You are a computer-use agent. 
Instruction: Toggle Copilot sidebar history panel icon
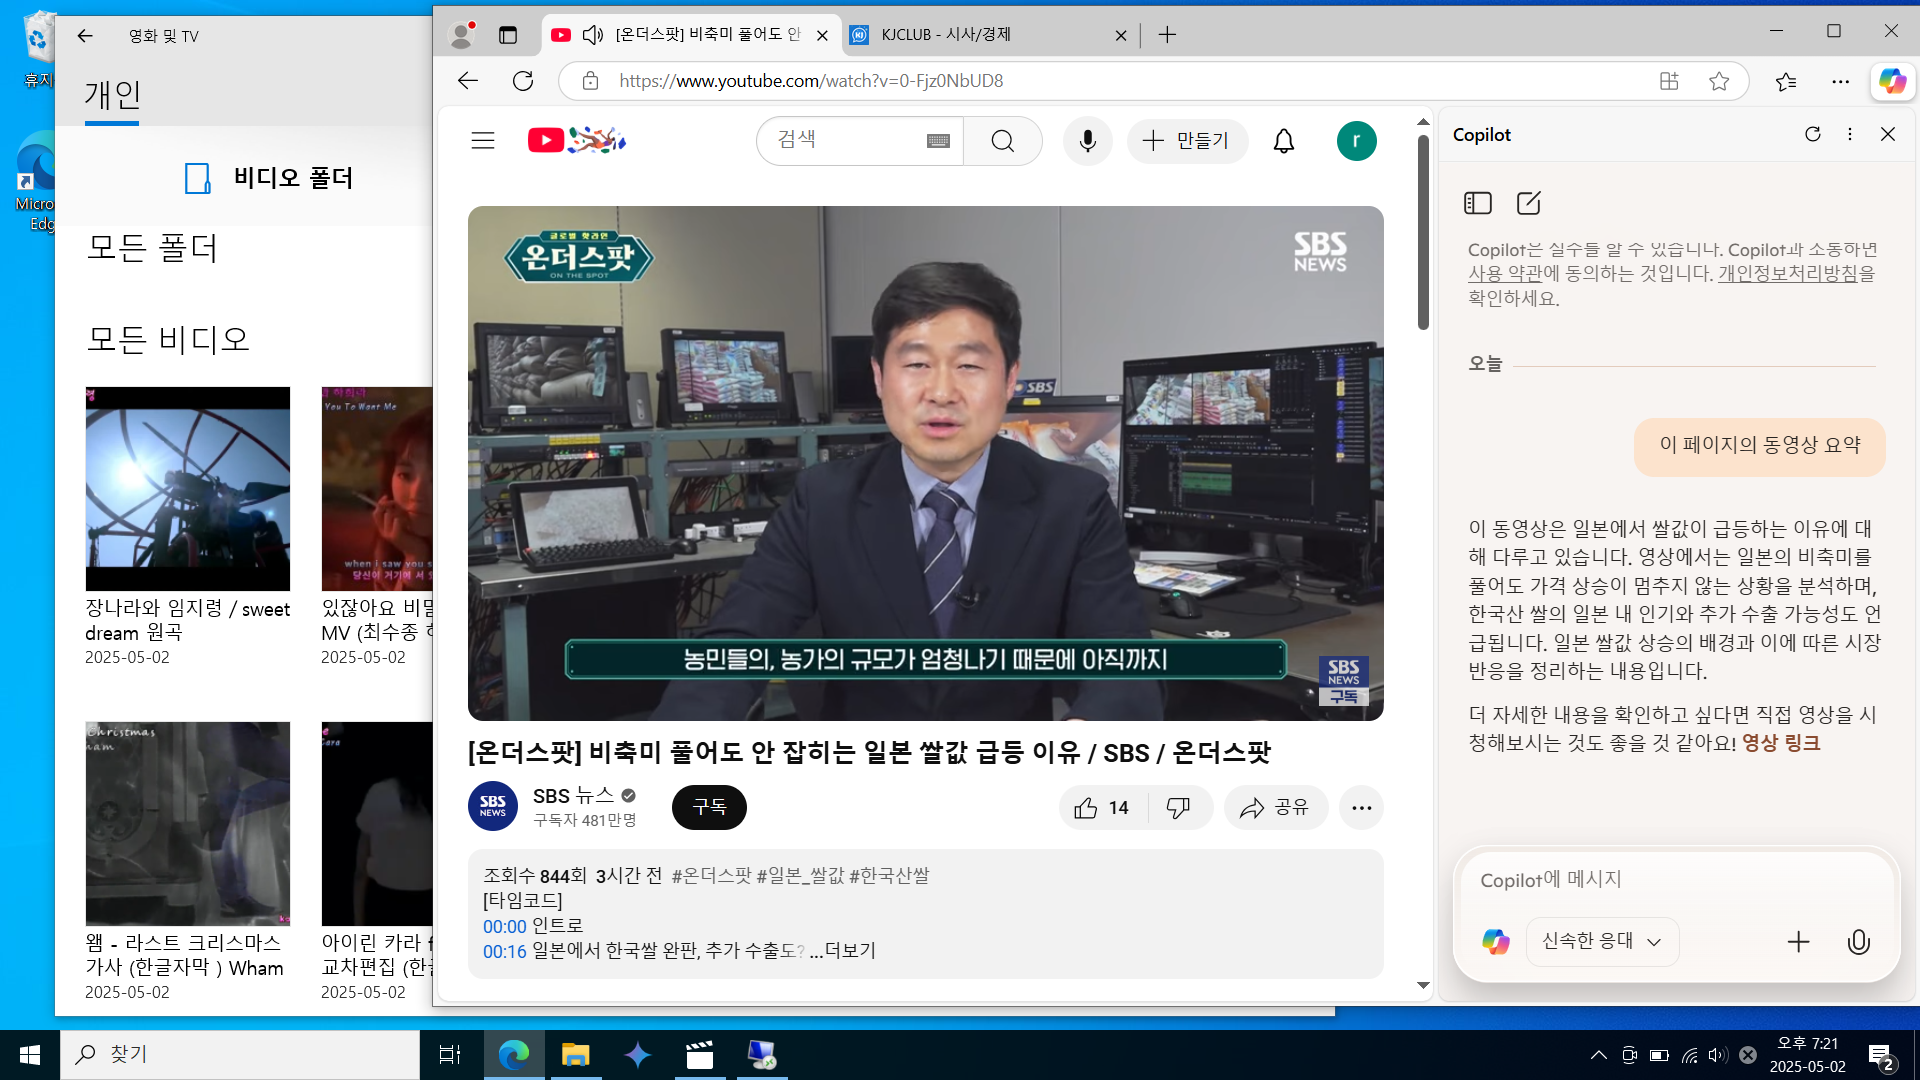[x=1477, y=203]
